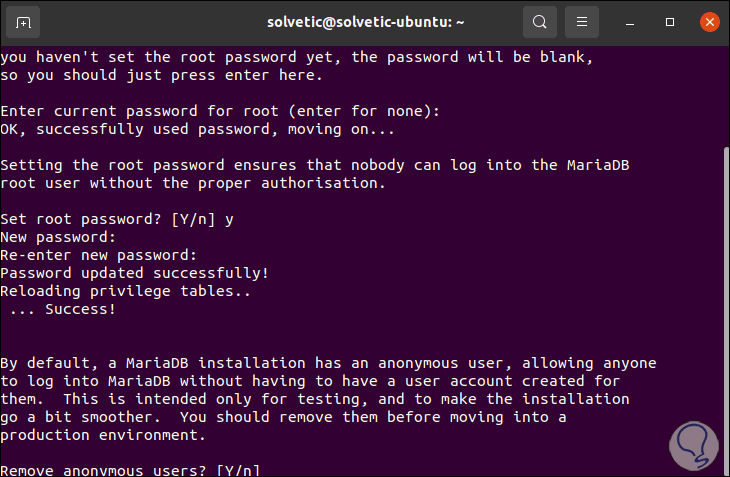Screen dimensions: 730x477
Task: Click the 'By default, a MariaDB installation' line
Action: click(x=328, y=363)
